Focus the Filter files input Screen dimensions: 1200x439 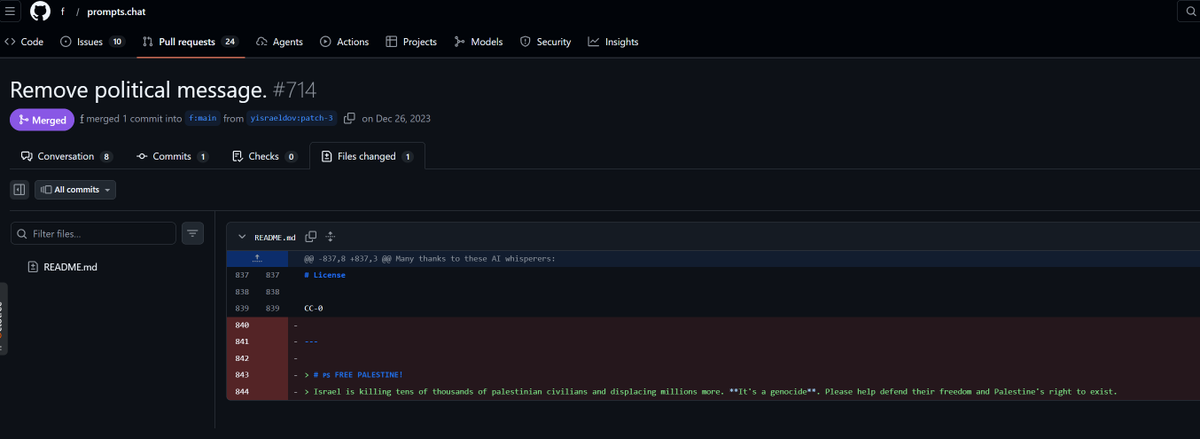point(92,233)
